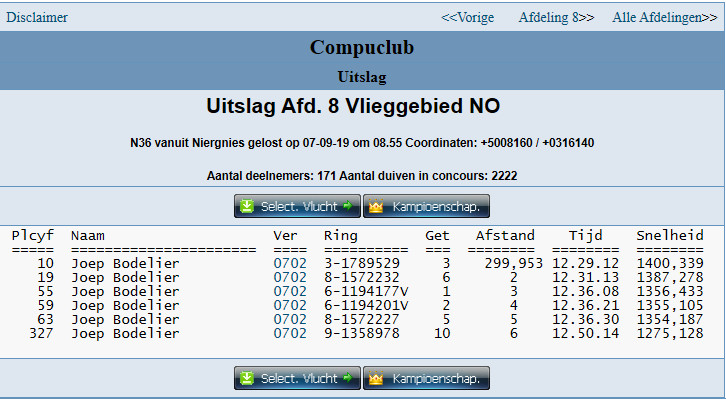The image size is (726, 399).
Task: Open the Disclaimer link
Action: (37, 18)
